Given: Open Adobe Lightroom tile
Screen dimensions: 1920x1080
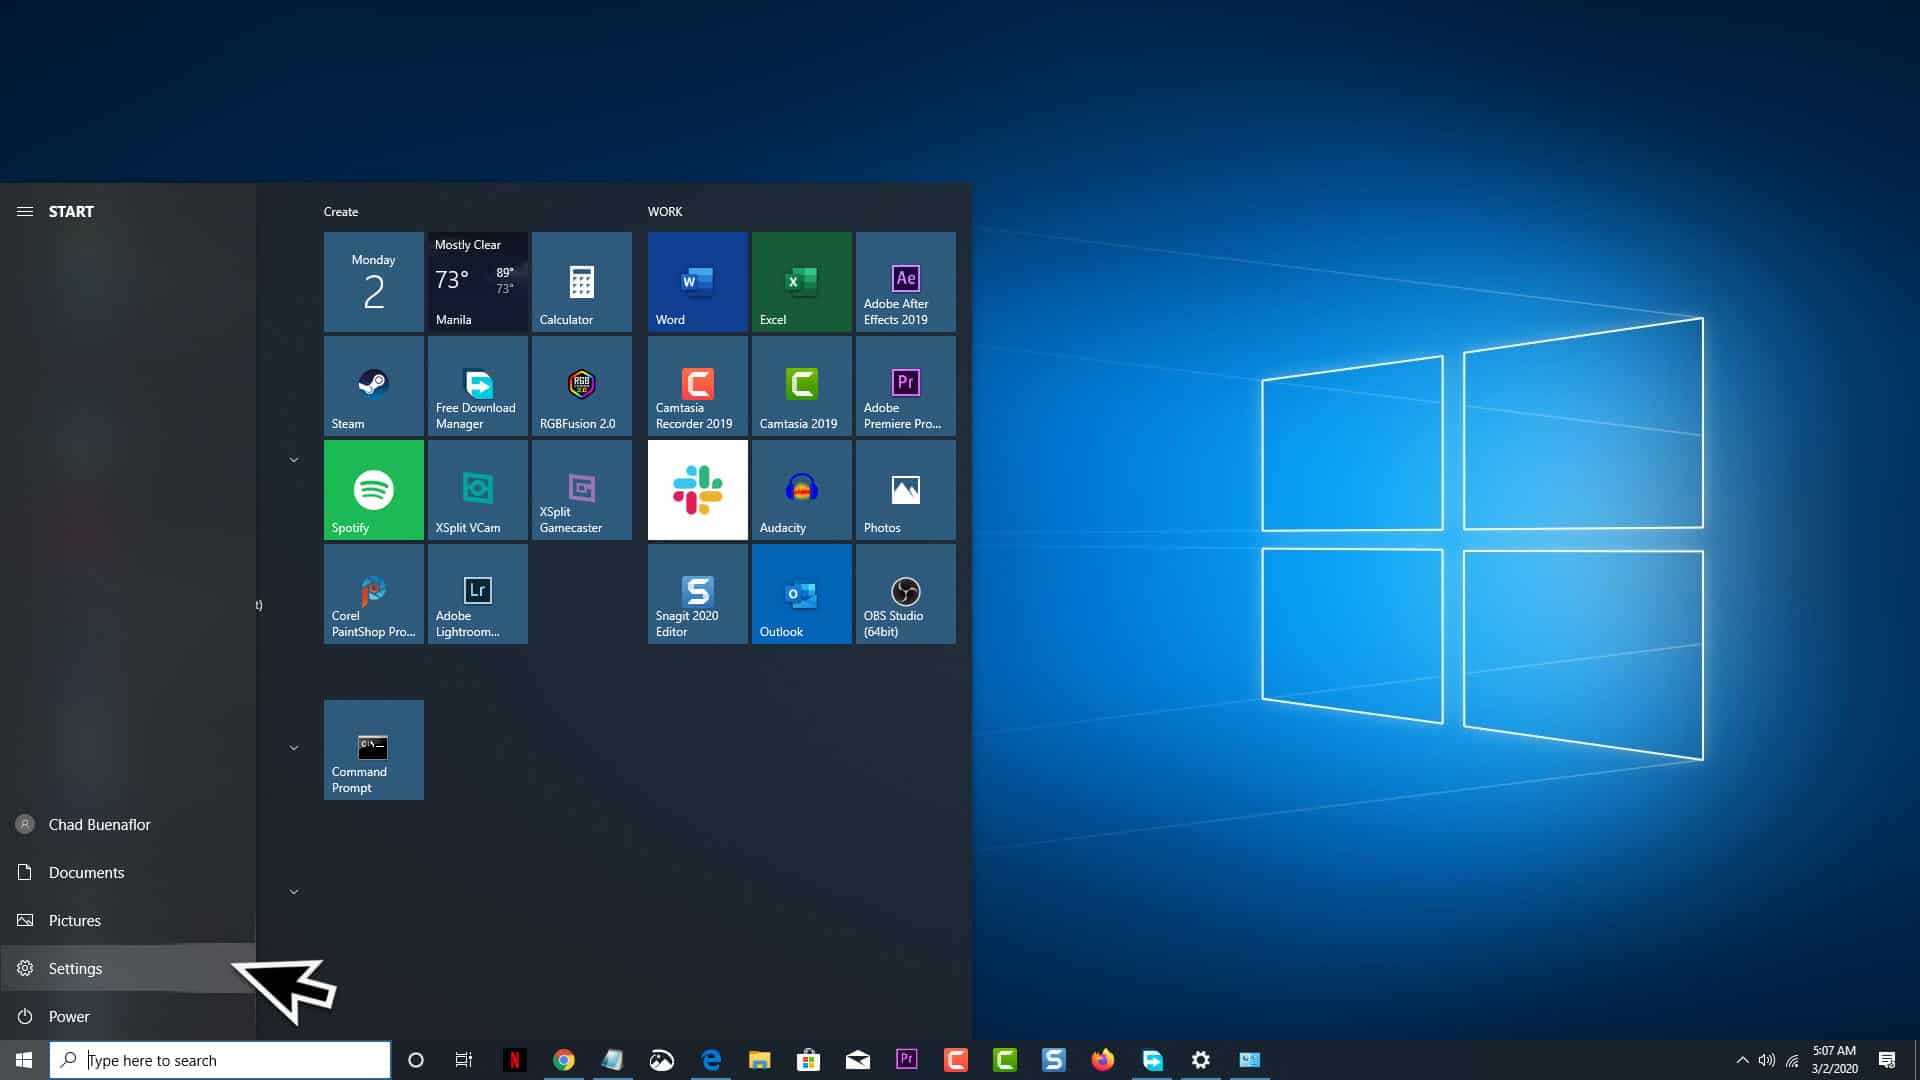Looking at the screenshot, I should 477,594.
